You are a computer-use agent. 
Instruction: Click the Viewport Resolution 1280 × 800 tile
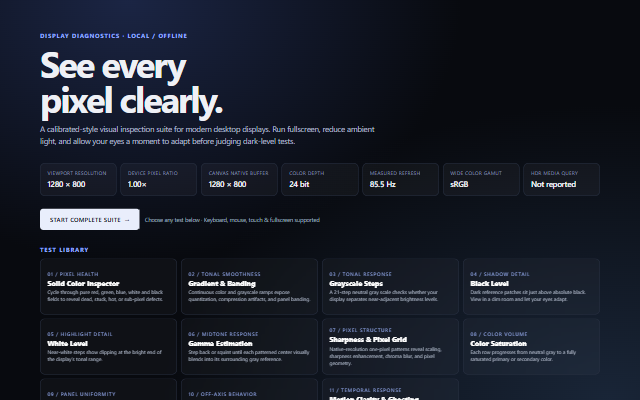pyautogui.click(x=78, y=180)
